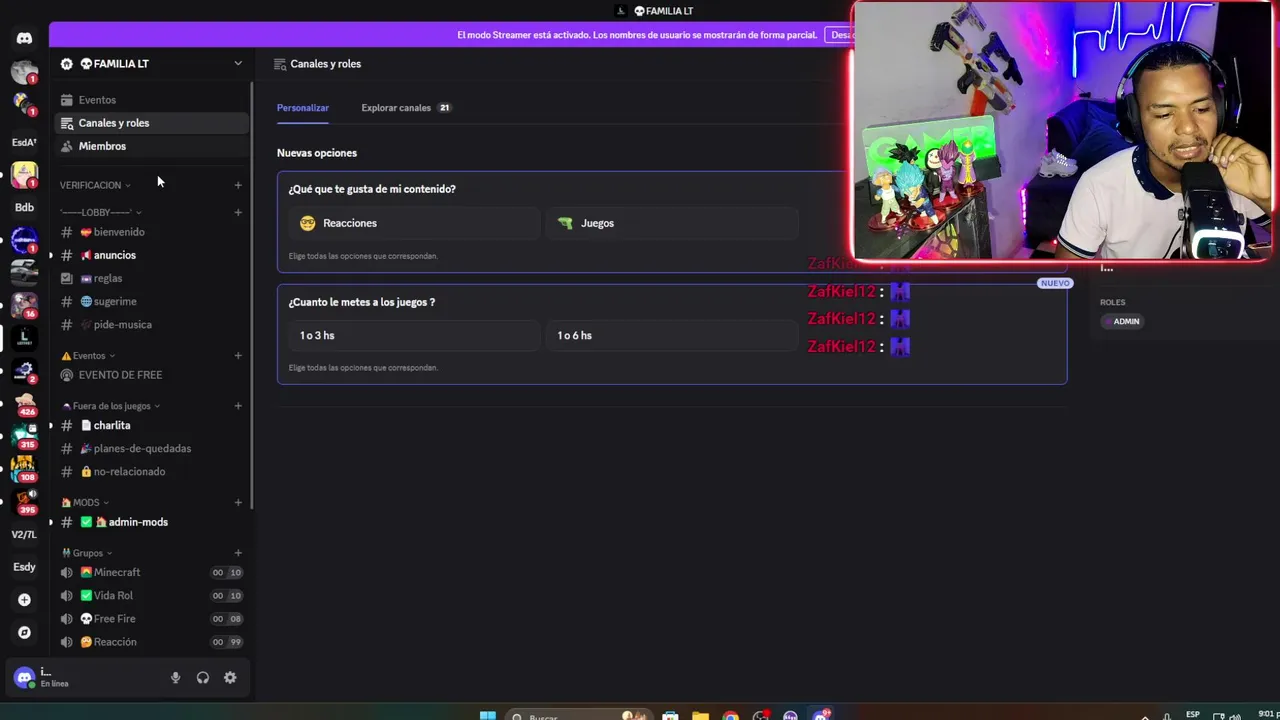1280x720 pixels.
Task: Select Canales y roles sidebar item
Action: pos(150,123)
